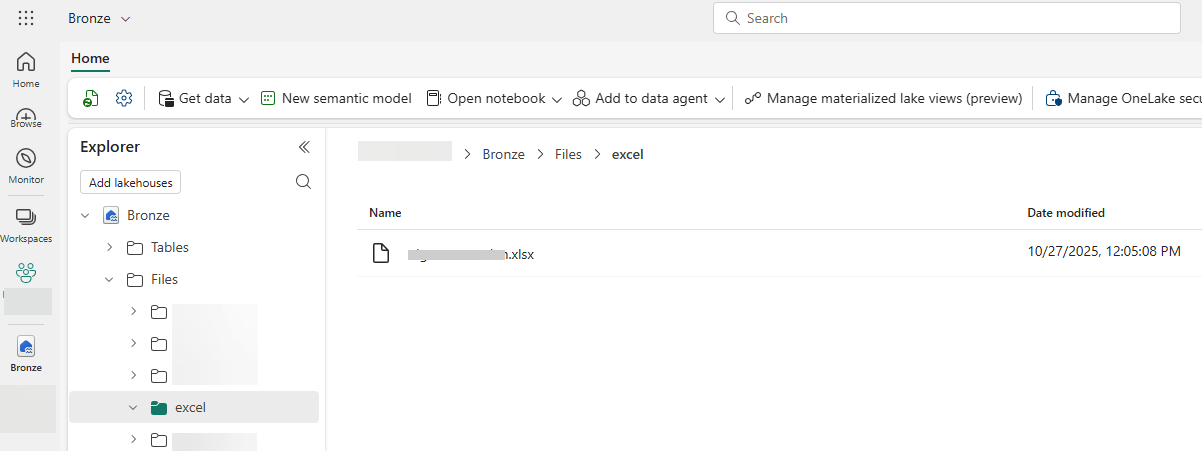Click the settings gear in toolbar

coord(124,98)
